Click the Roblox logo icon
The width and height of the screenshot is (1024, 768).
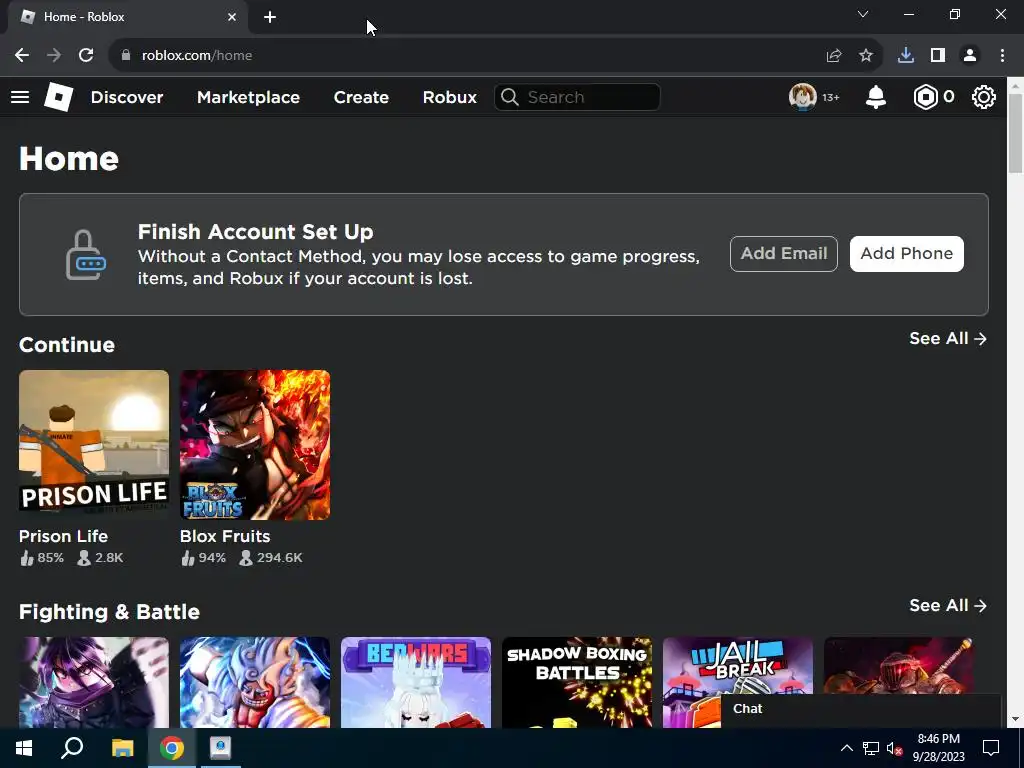58,97
